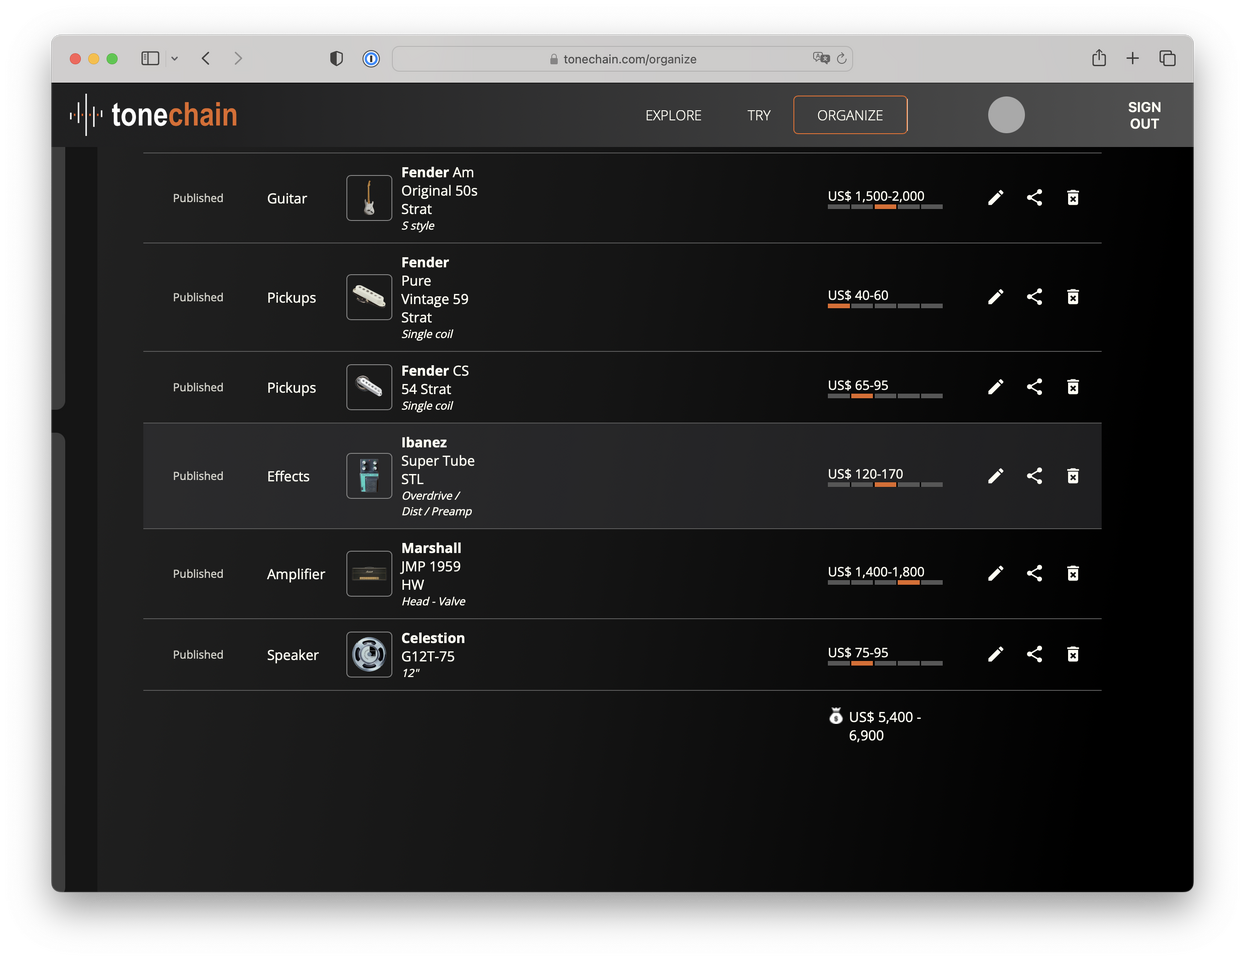Open the user avatar circle
The height and width of the screenshot is (960, 1245).
point(1006,115)
